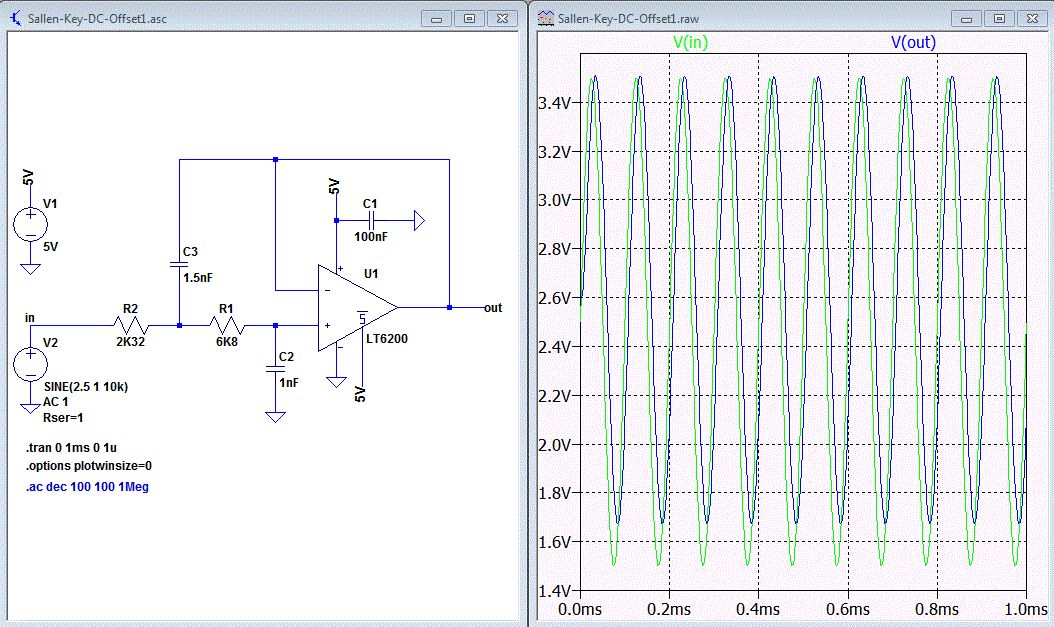Image resolution: width=1054 pixels, height=627 pixels.
Task: Click the 1nF capacitor value
Action: click(288, 382)
